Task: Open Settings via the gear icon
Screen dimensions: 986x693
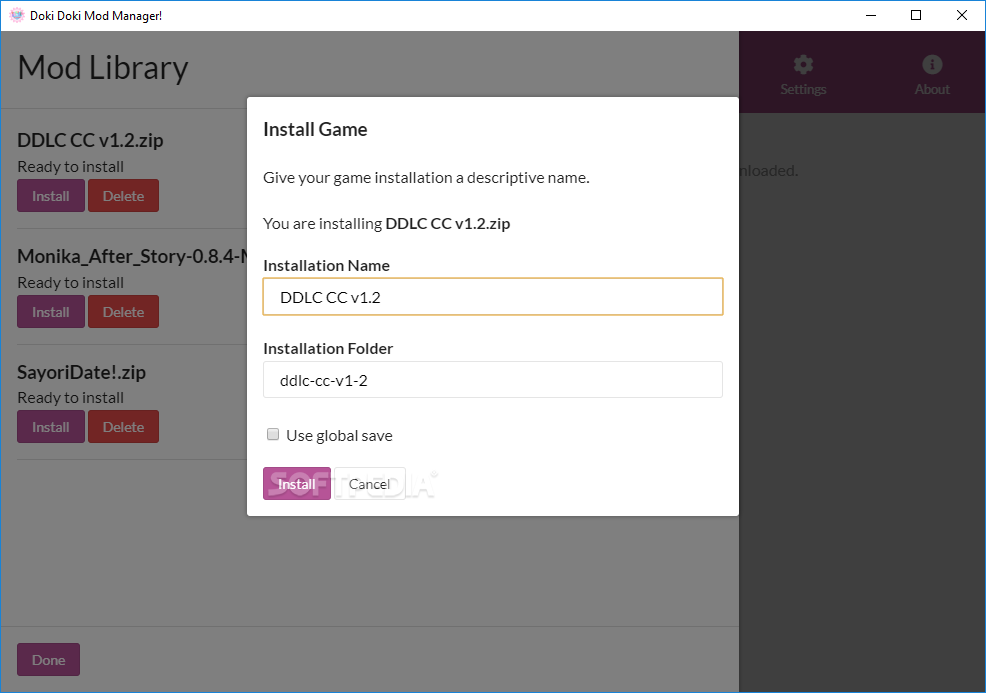Action: click(x=803, y=65)
